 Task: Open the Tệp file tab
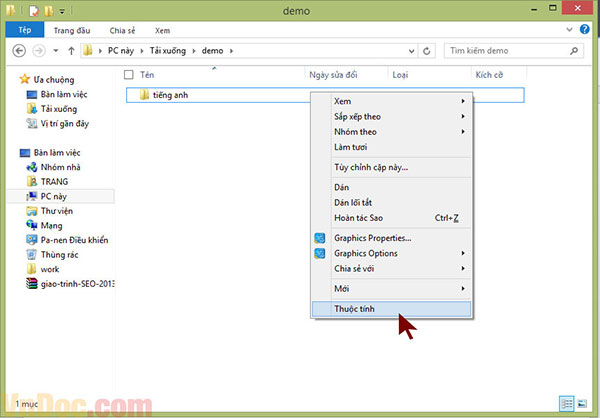tap(25, 30)
